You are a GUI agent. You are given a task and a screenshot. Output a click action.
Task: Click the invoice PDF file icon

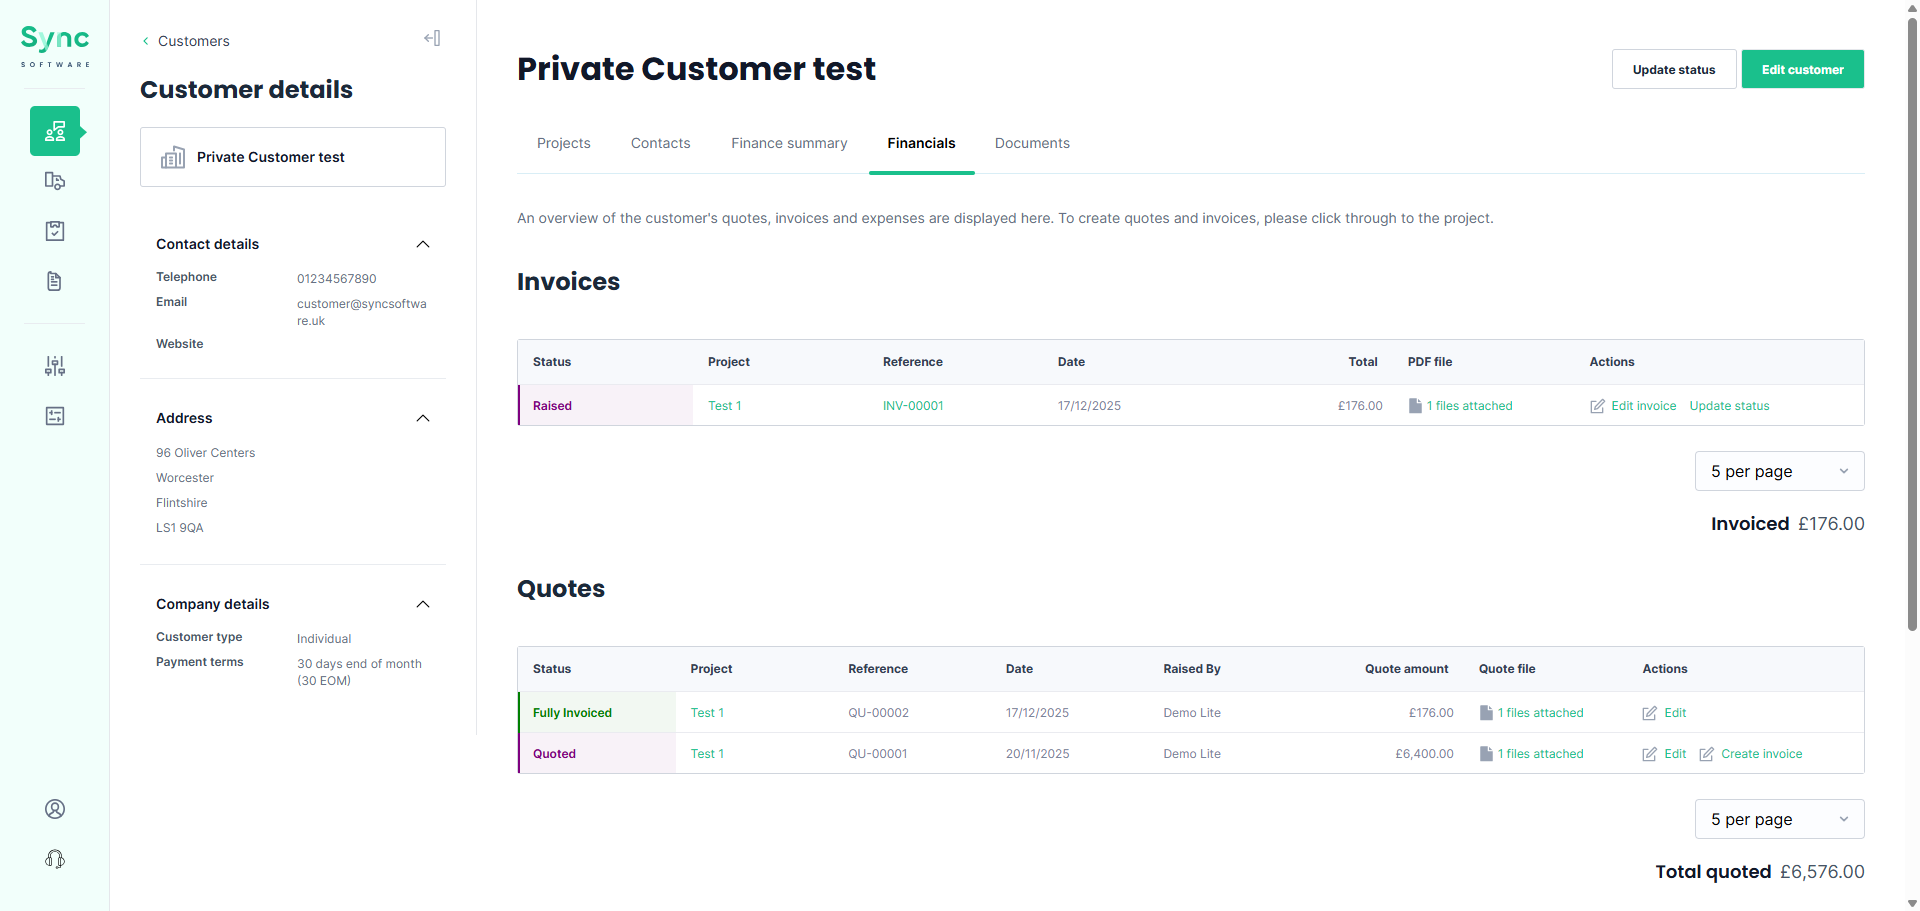tap(1415, 406)
